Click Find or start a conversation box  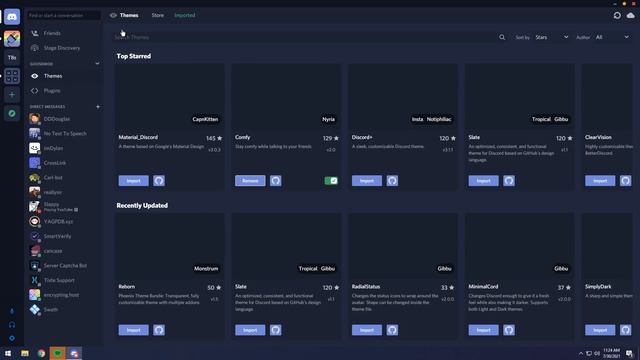click(64, 16)
